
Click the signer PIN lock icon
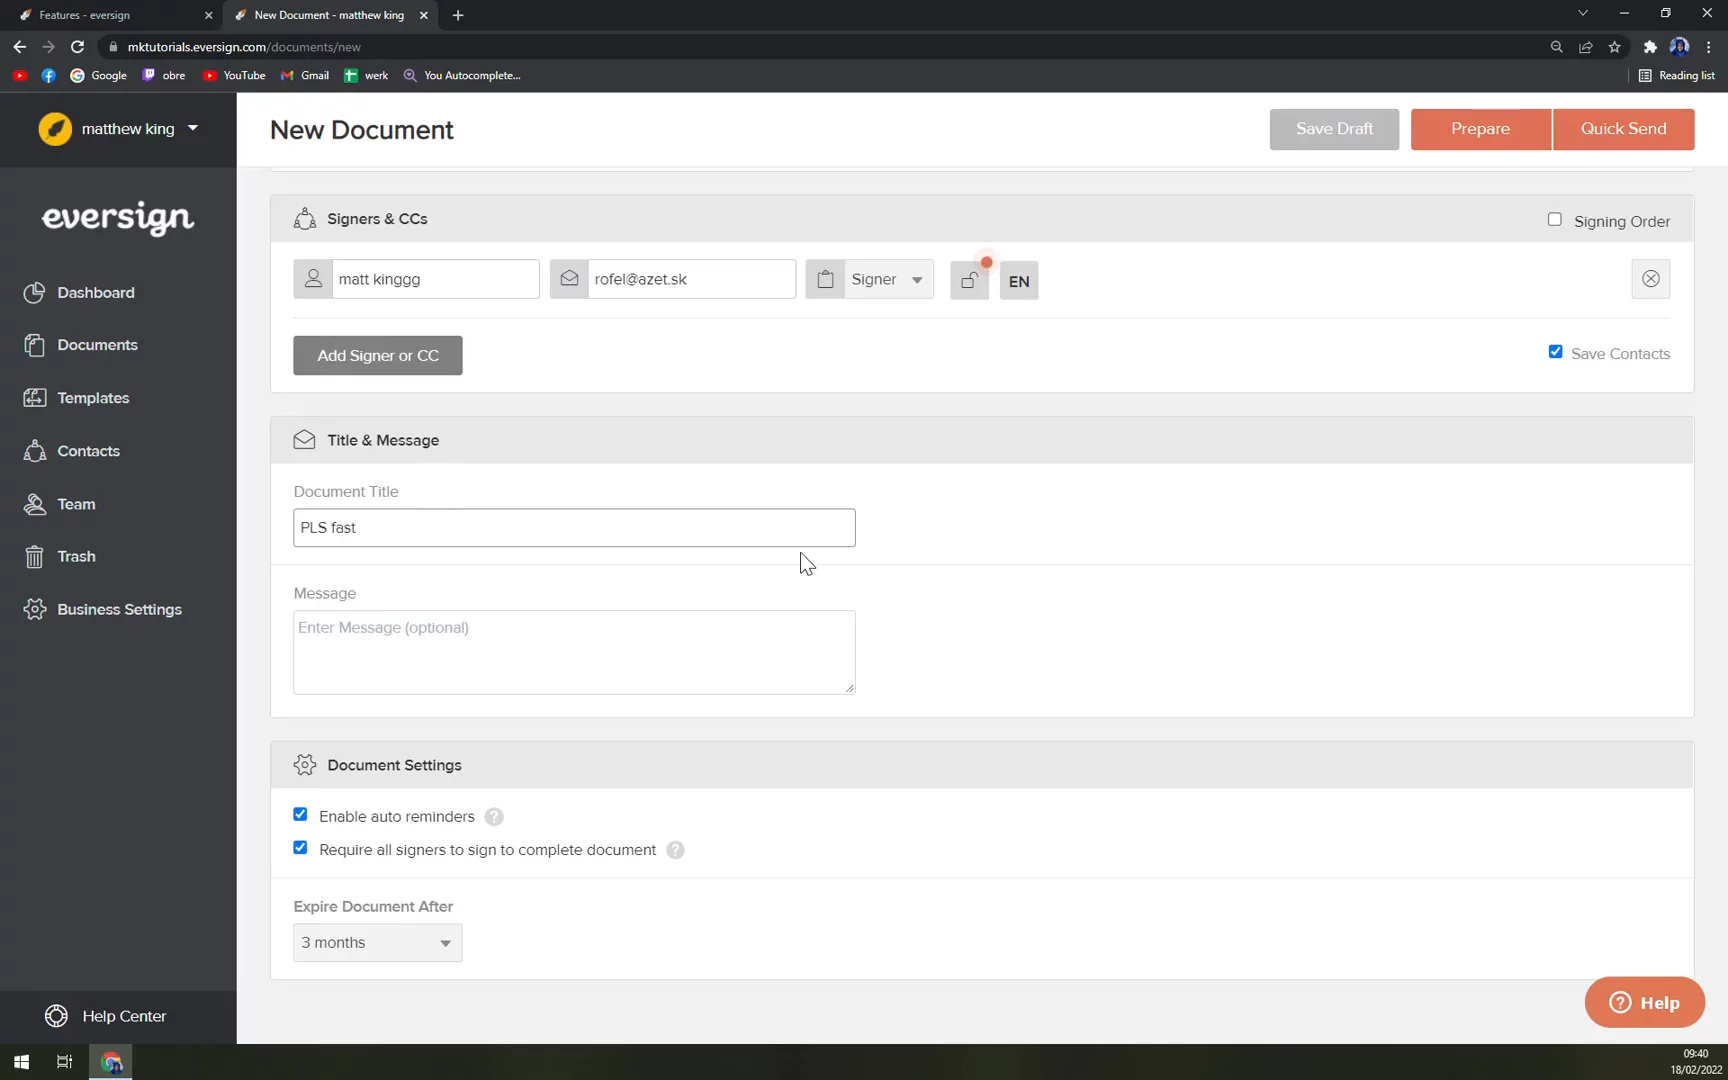point(968,281)
